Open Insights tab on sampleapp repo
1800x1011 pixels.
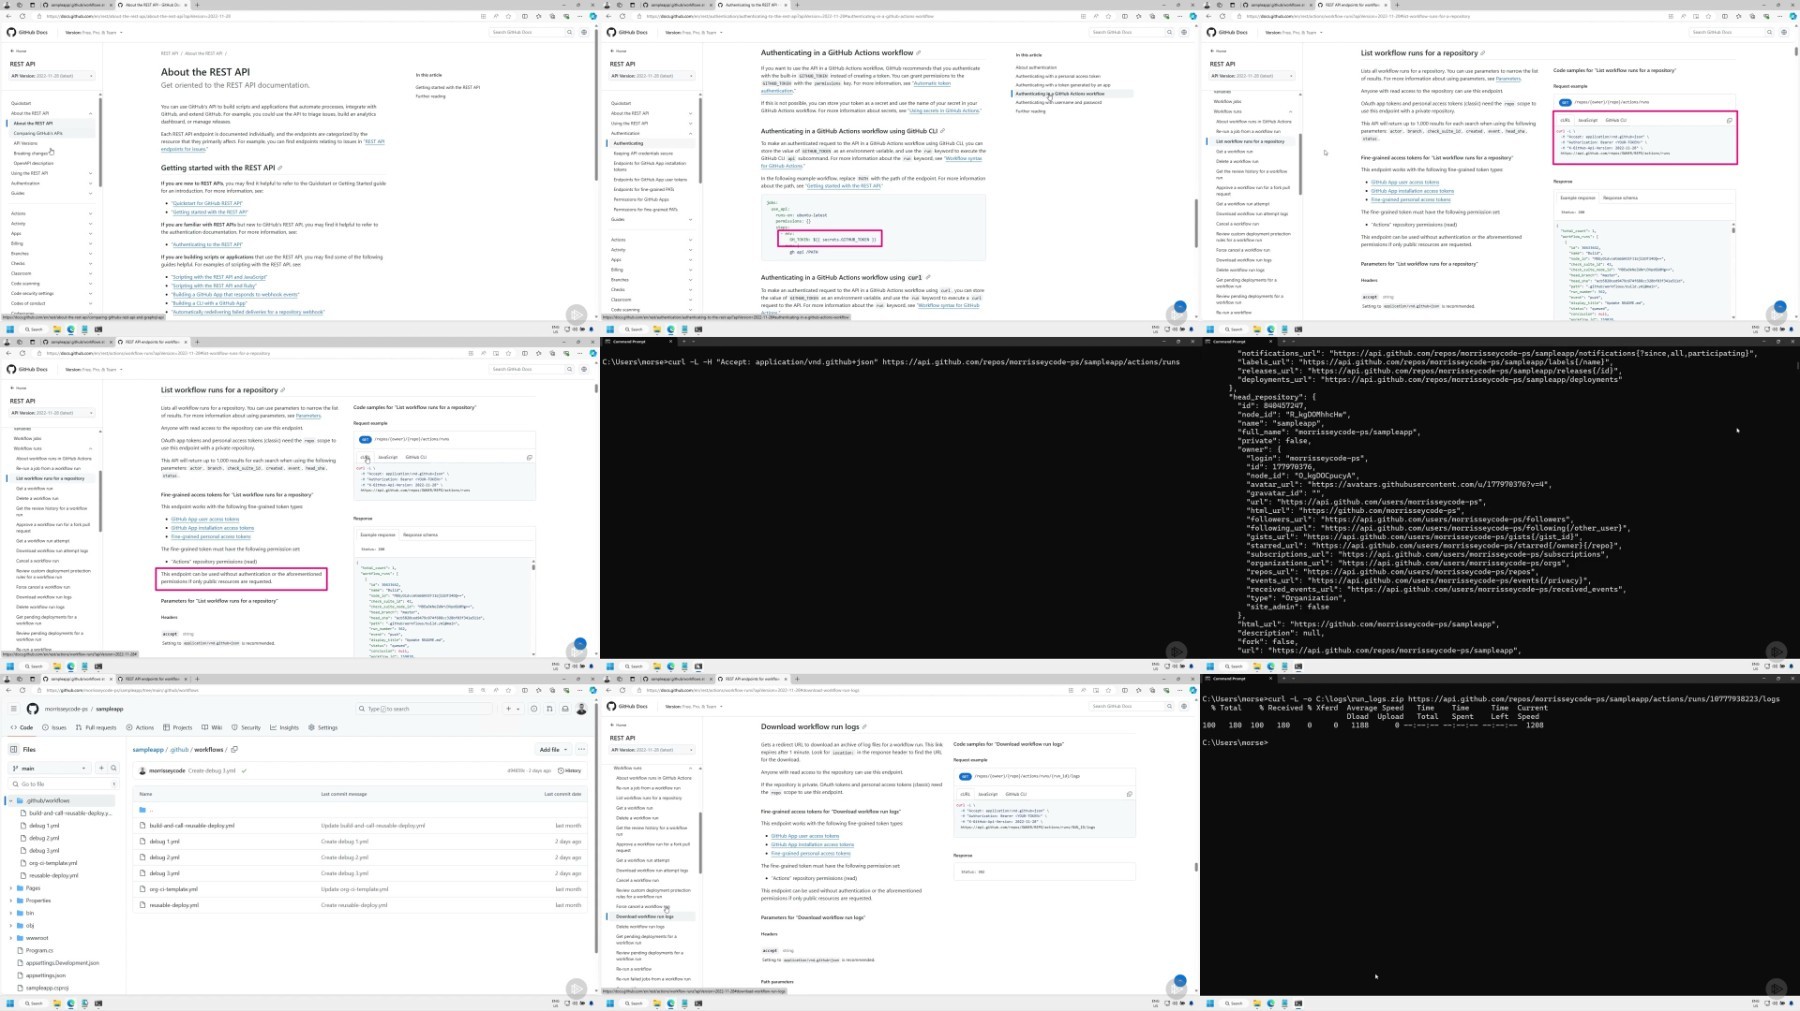285,727
